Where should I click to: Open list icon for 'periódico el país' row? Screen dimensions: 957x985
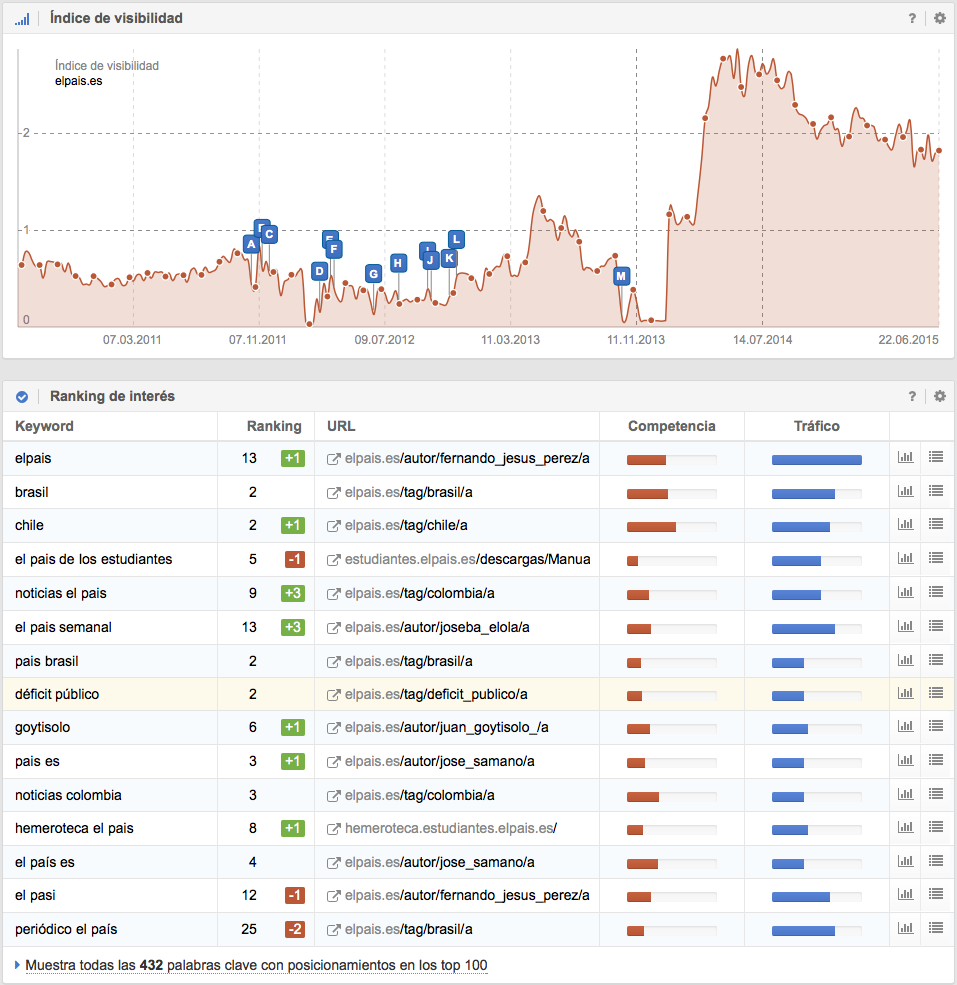click(x=936, y=929)
